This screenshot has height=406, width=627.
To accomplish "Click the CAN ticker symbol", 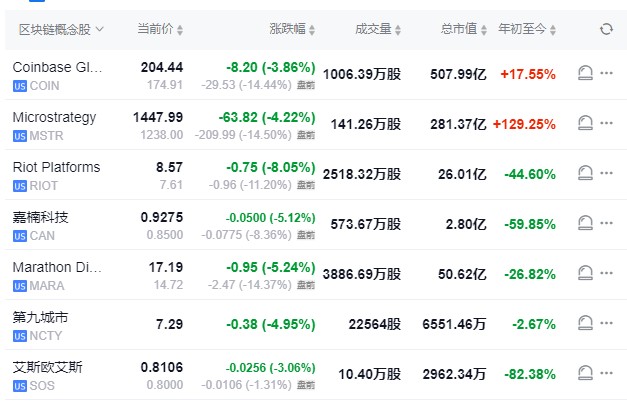I will tap(42, 236).
